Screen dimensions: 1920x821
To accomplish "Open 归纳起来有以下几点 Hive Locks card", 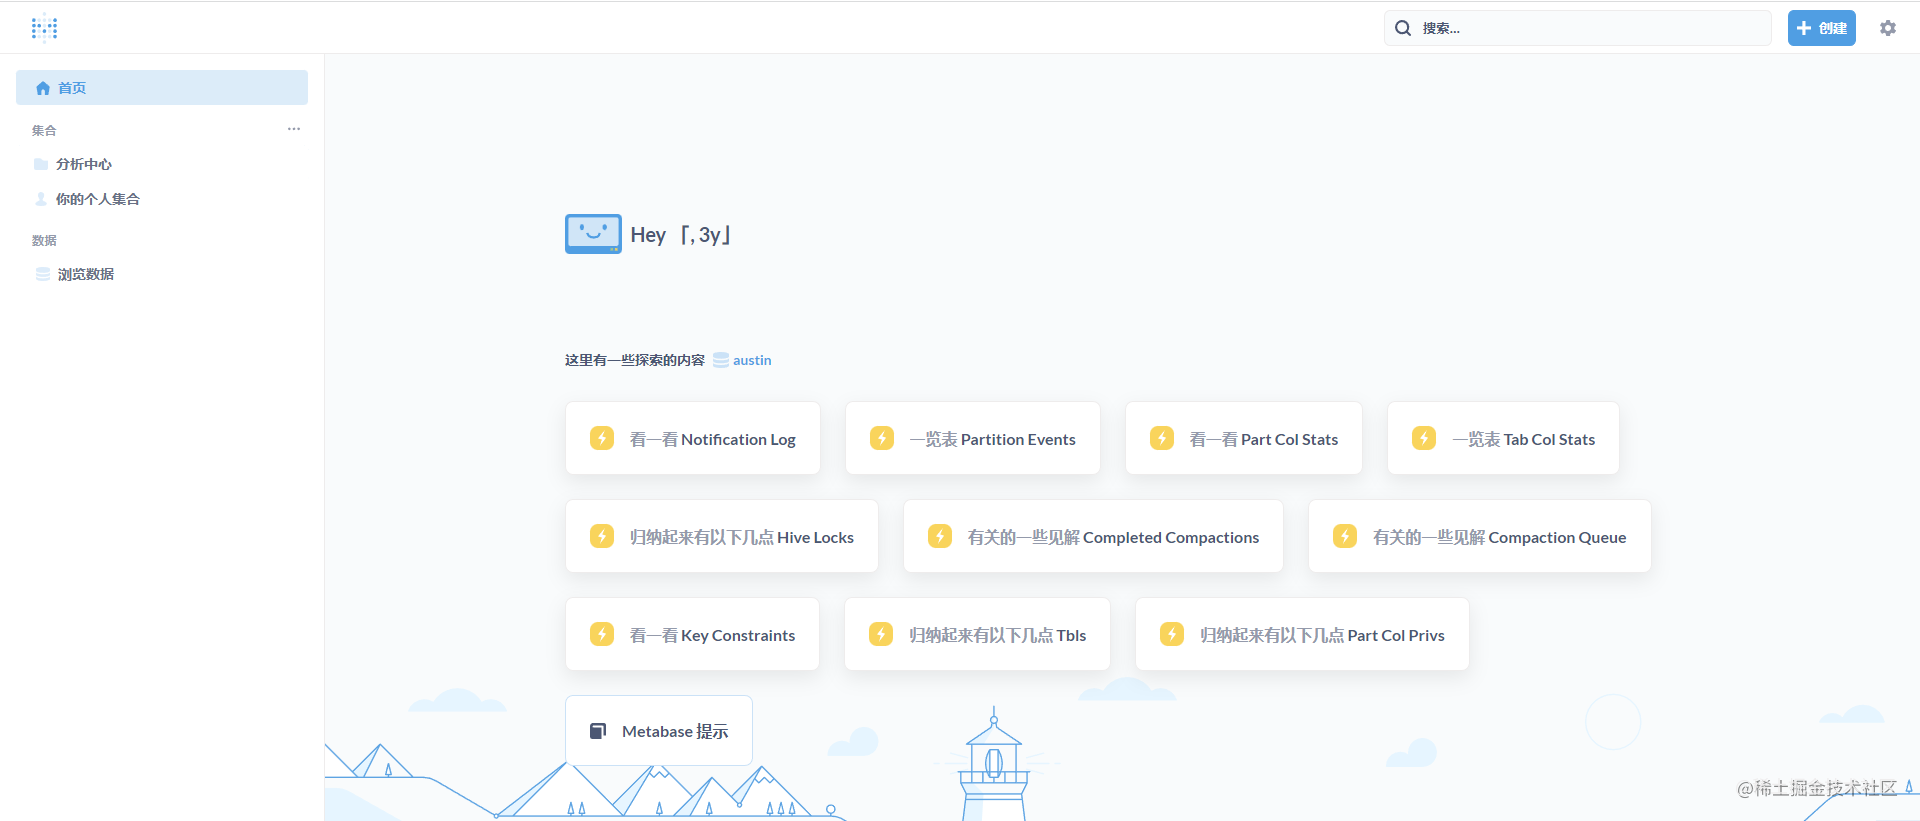I will click(722, 536).
